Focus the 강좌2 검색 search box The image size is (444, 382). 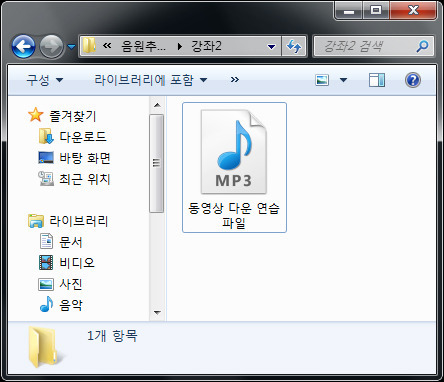(x=373, y=46)
